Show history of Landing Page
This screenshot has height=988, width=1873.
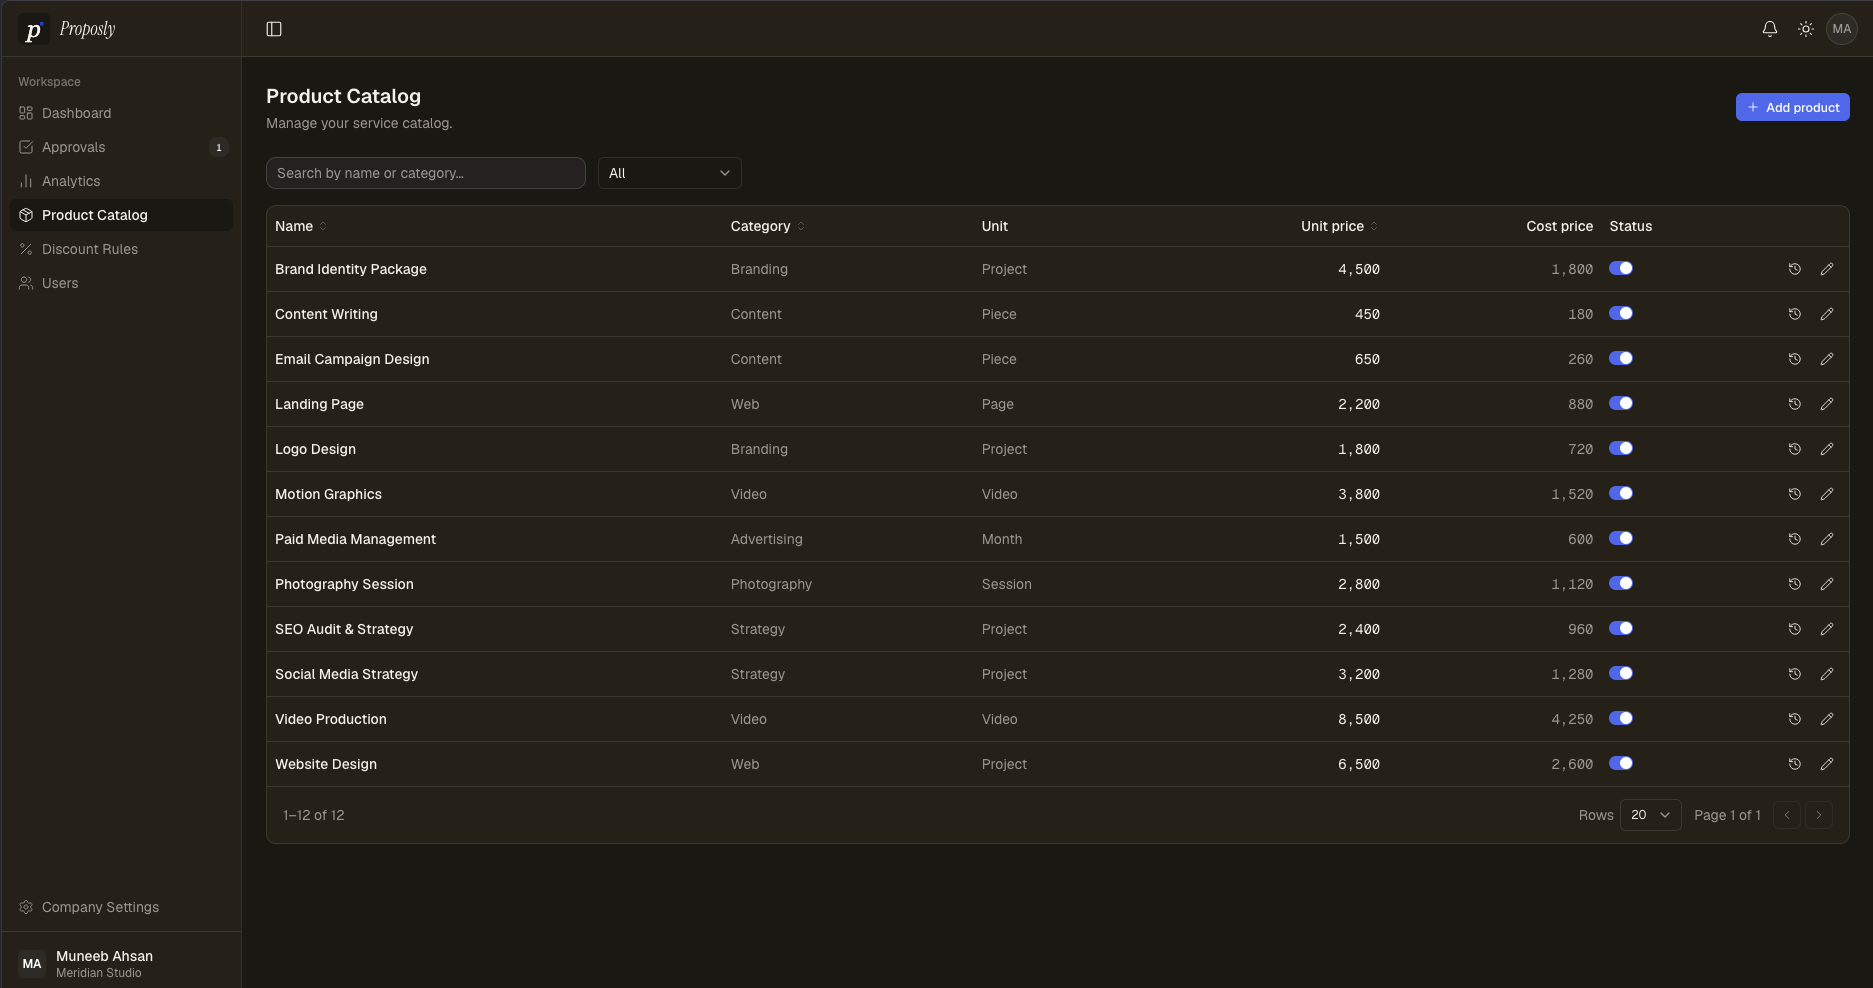1795,404
